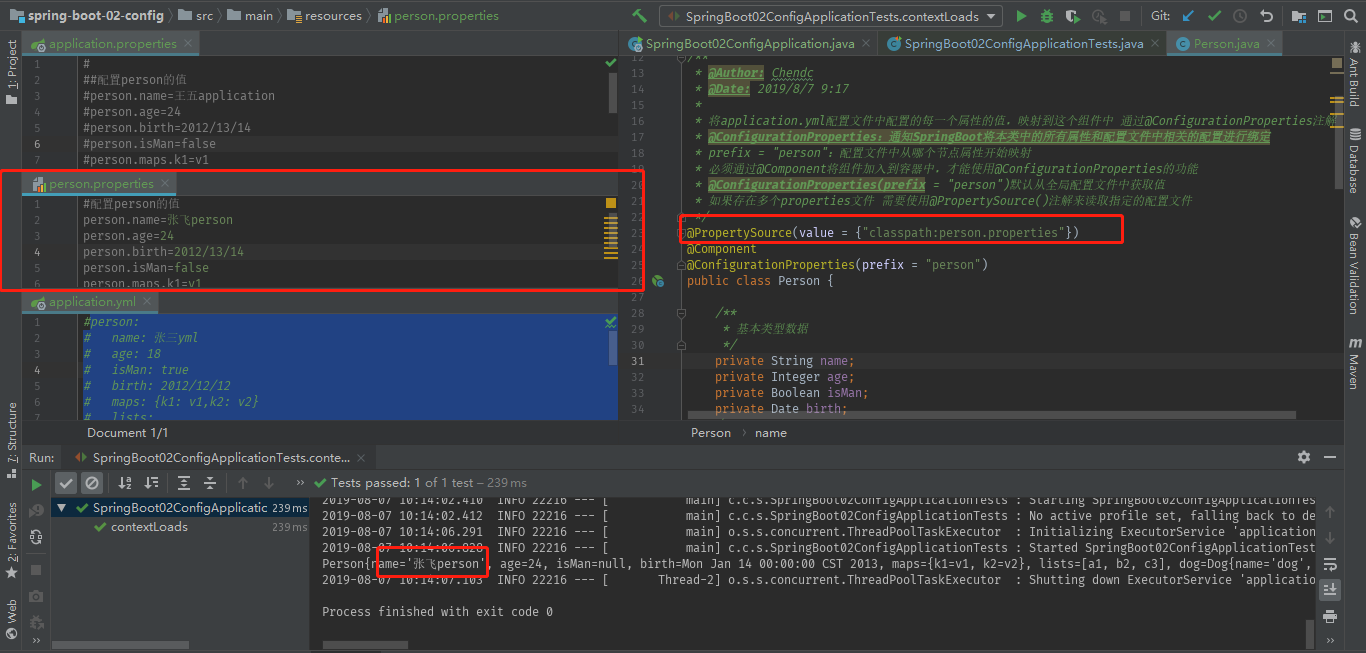
Task: Stop icon in Run panel sidebar
Action: (x=36, y=569)
